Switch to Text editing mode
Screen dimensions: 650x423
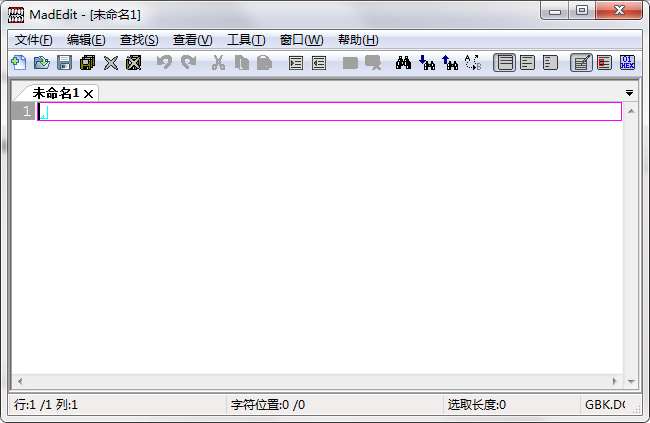pos(581,63)
